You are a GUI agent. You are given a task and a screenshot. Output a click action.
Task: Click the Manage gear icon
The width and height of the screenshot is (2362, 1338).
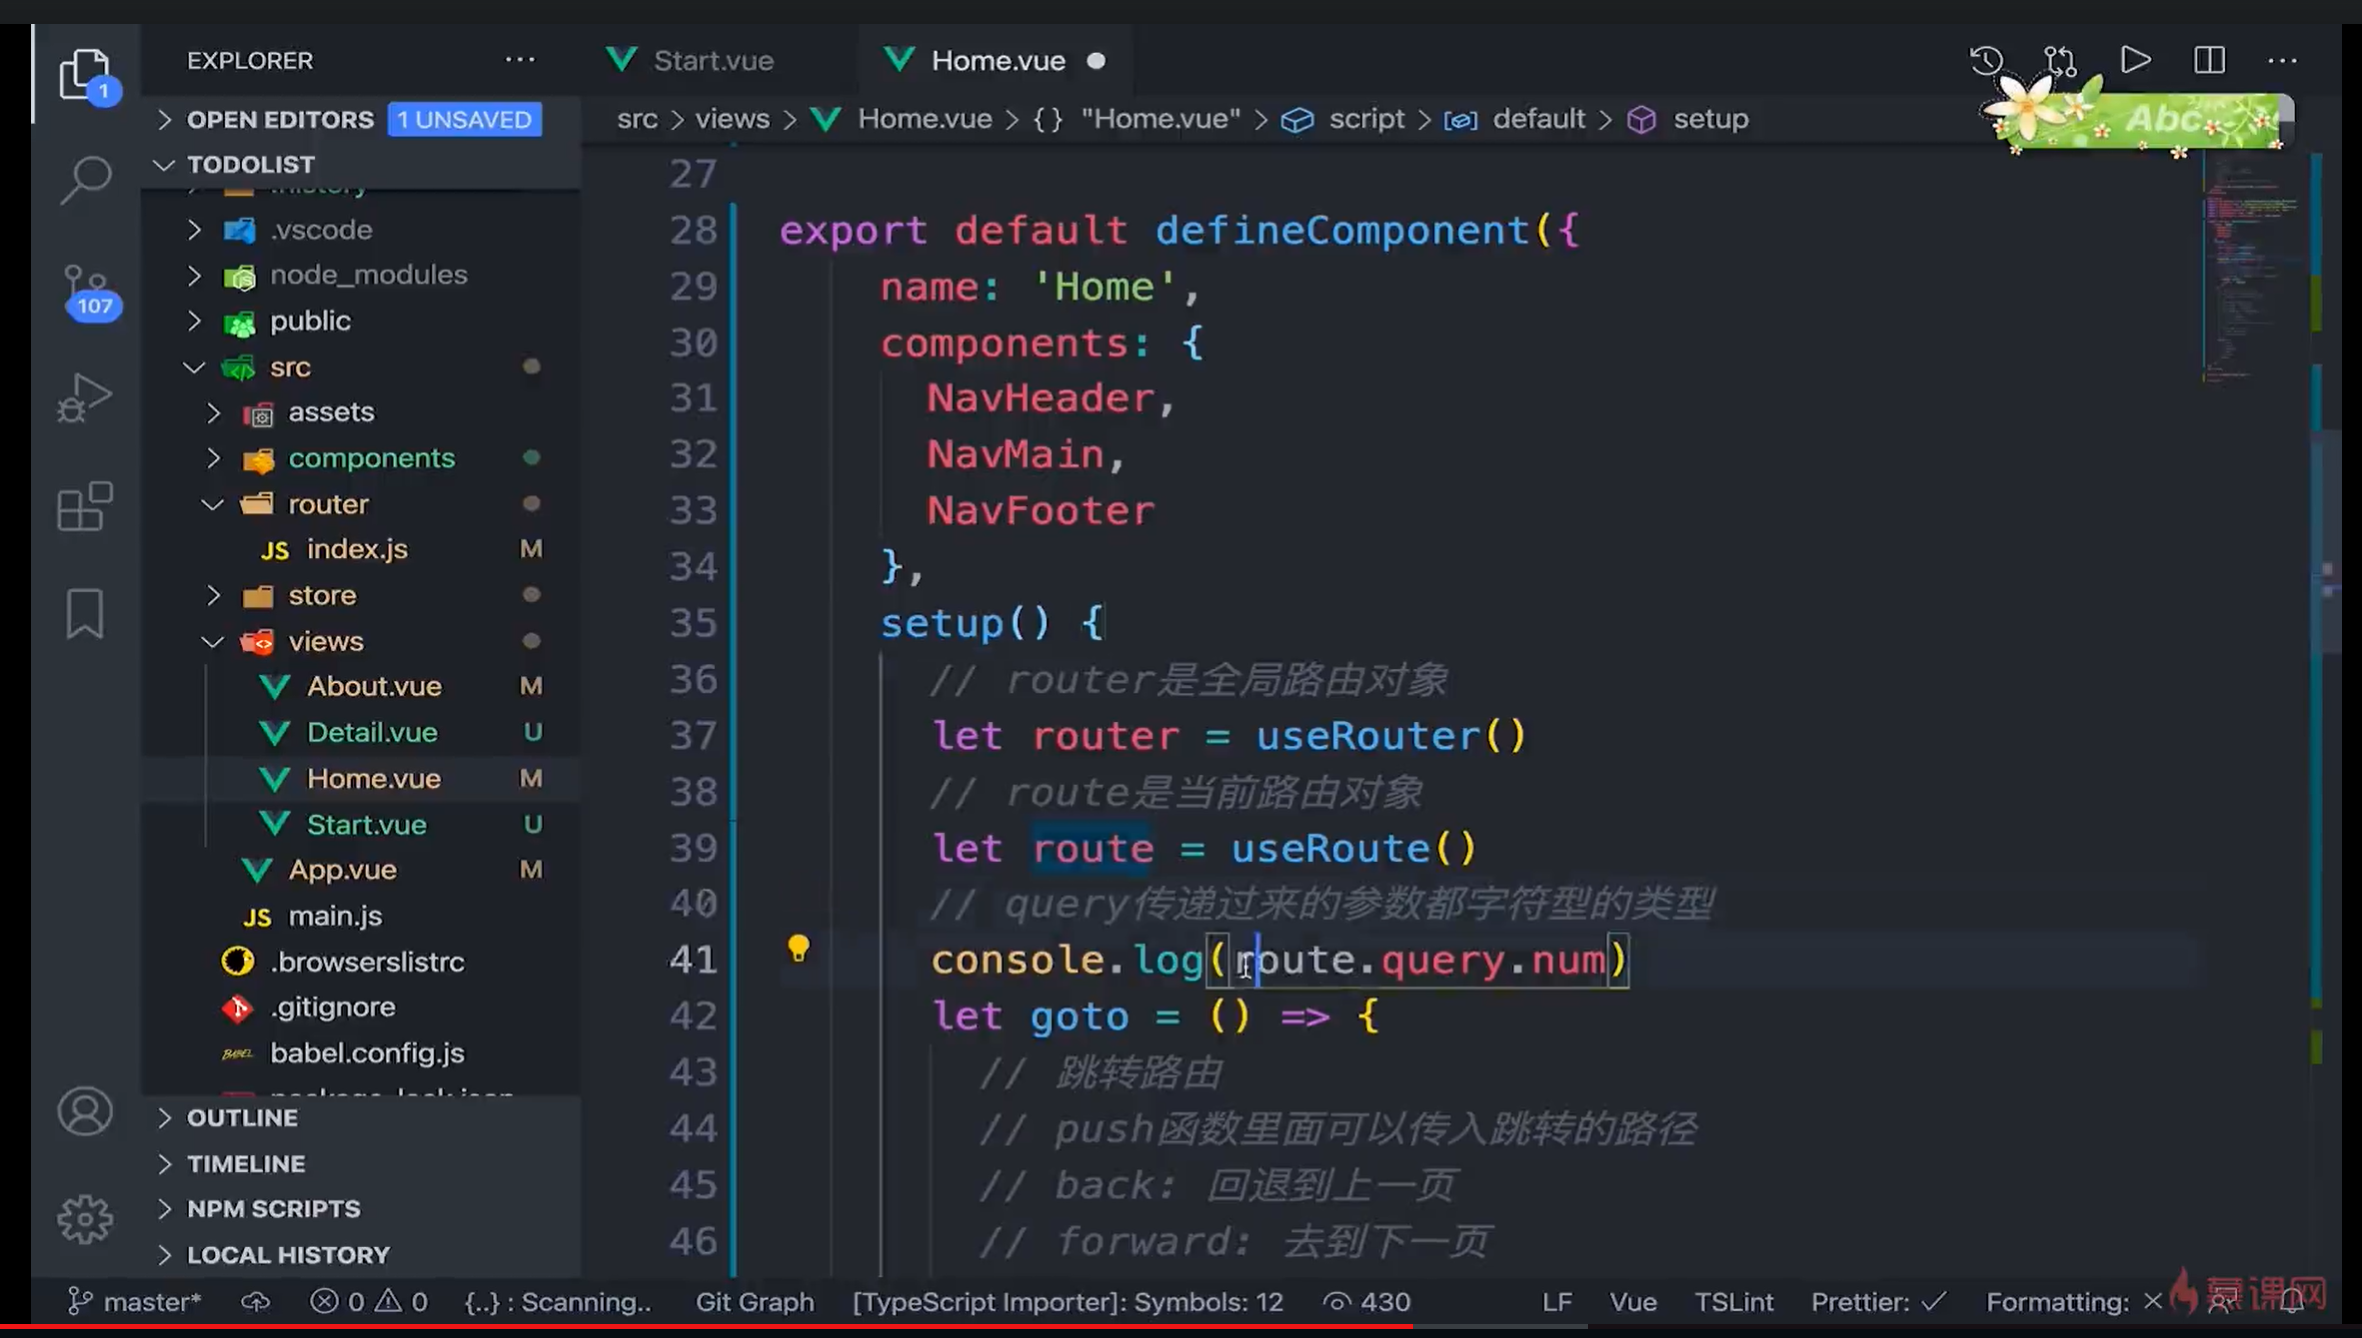(x=85, y=1219)
